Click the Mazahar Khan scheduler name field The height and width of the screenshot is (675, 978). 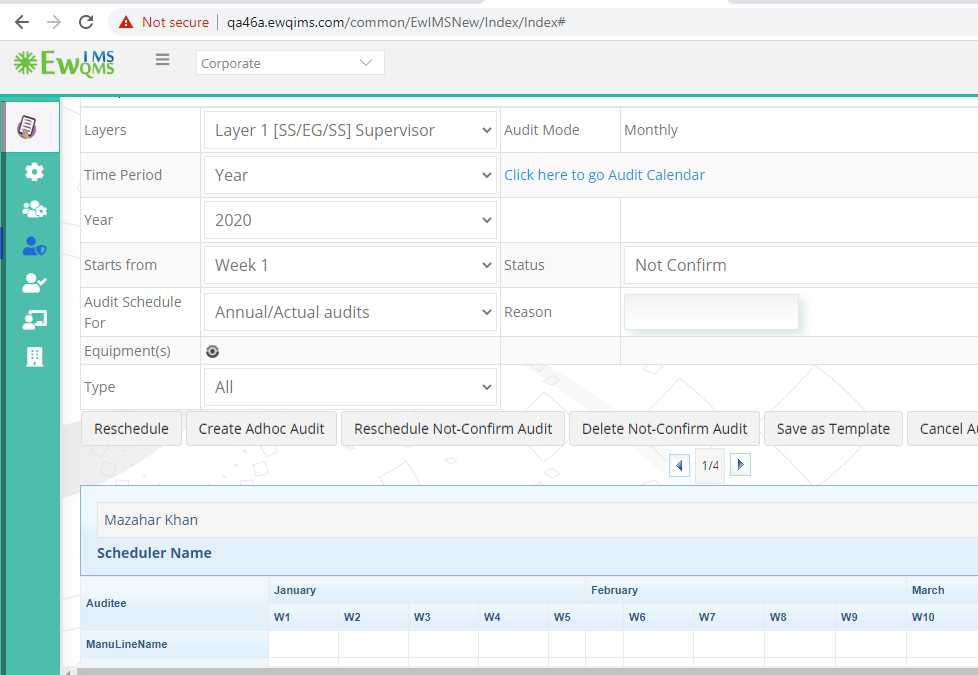538,520
